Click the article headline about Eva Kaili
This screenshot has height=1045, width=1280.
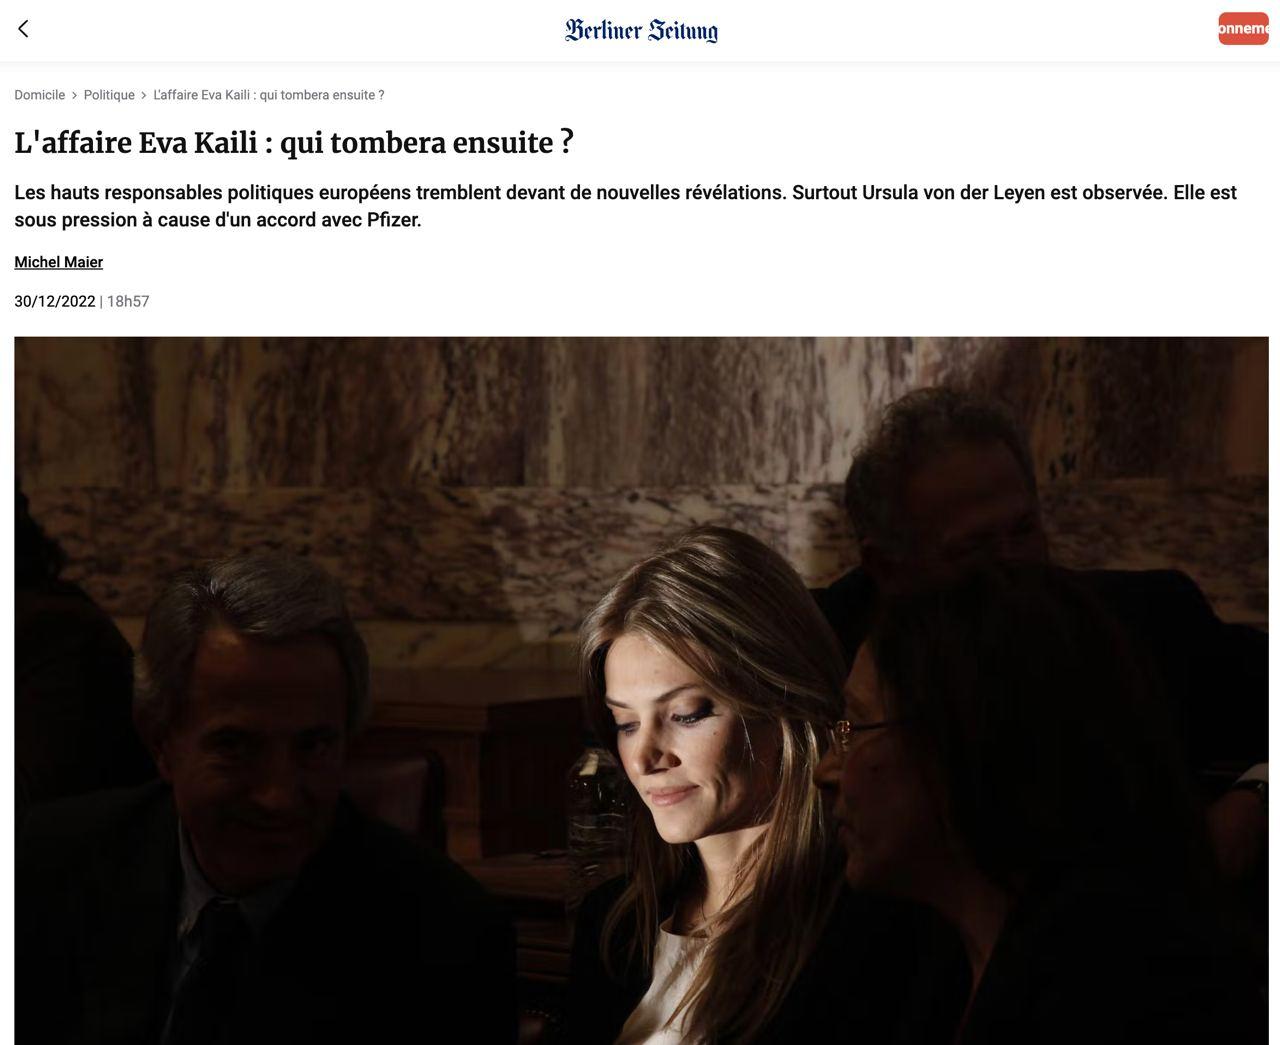pos(294,143)
